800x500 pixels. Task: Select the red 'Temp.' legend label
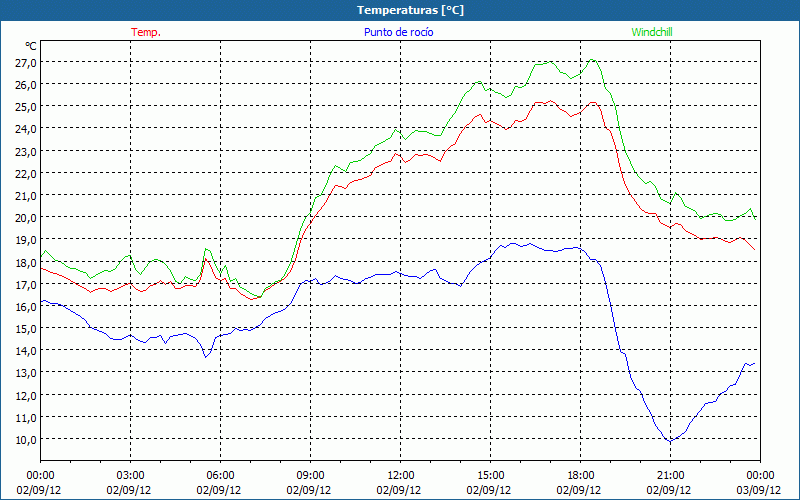coord(146,32)
